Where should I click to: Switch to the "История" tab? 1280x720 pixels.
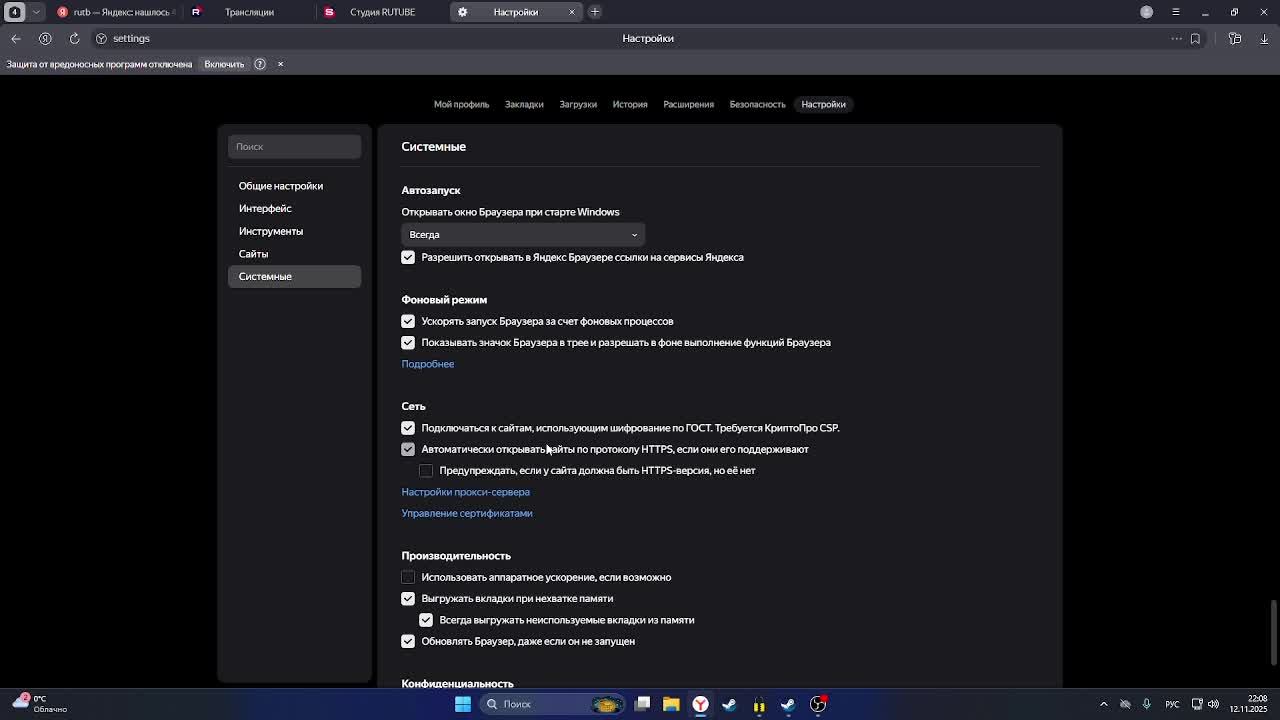coord(630,104)
